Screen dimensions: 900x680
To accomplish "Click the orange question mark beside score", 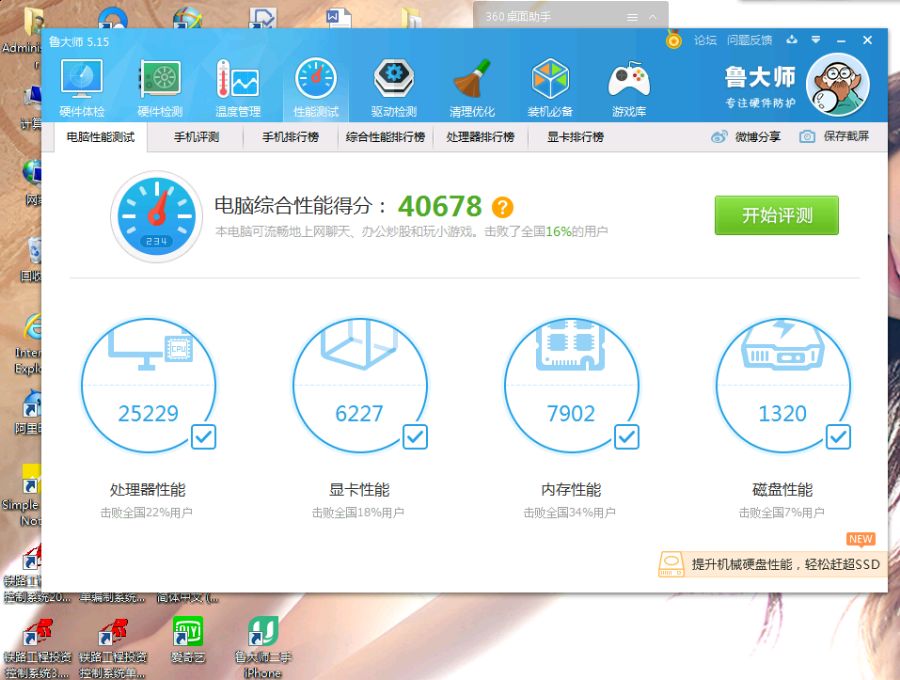I will [x=502, y=207].
